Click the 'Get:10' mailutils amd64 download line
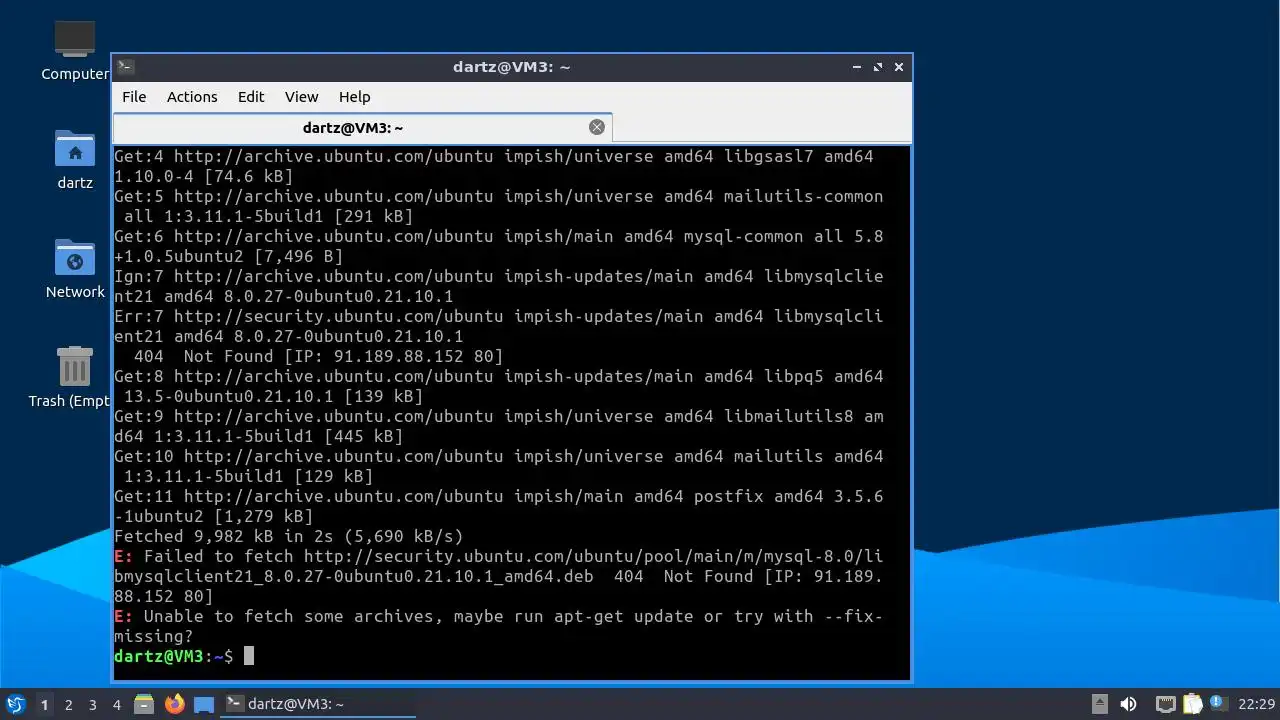Viewport: 1280px width, 720px height. click(x=499, y=466)
